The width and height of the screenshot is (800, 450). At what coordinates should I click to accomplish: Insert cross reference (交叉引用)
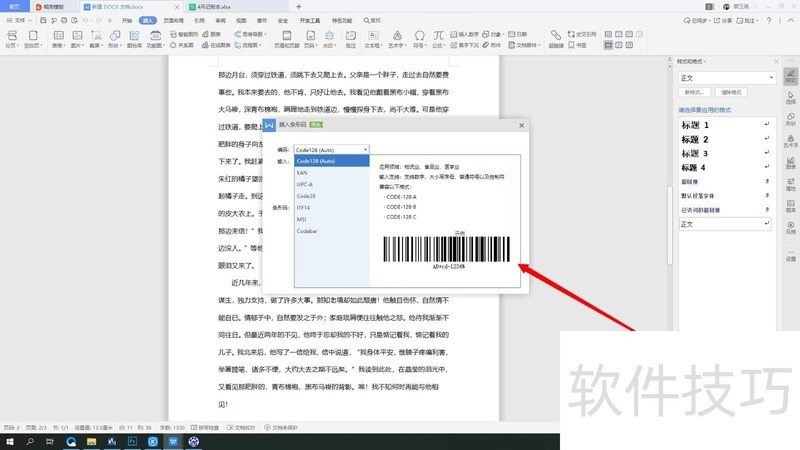click(582, 34)
